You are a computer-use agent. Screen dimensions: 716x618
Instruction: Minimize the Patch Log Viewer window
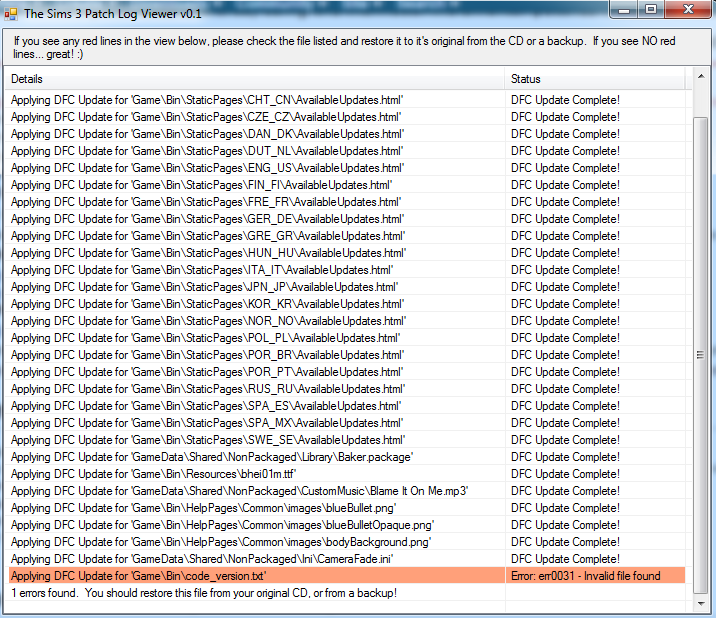pos(624,10)
